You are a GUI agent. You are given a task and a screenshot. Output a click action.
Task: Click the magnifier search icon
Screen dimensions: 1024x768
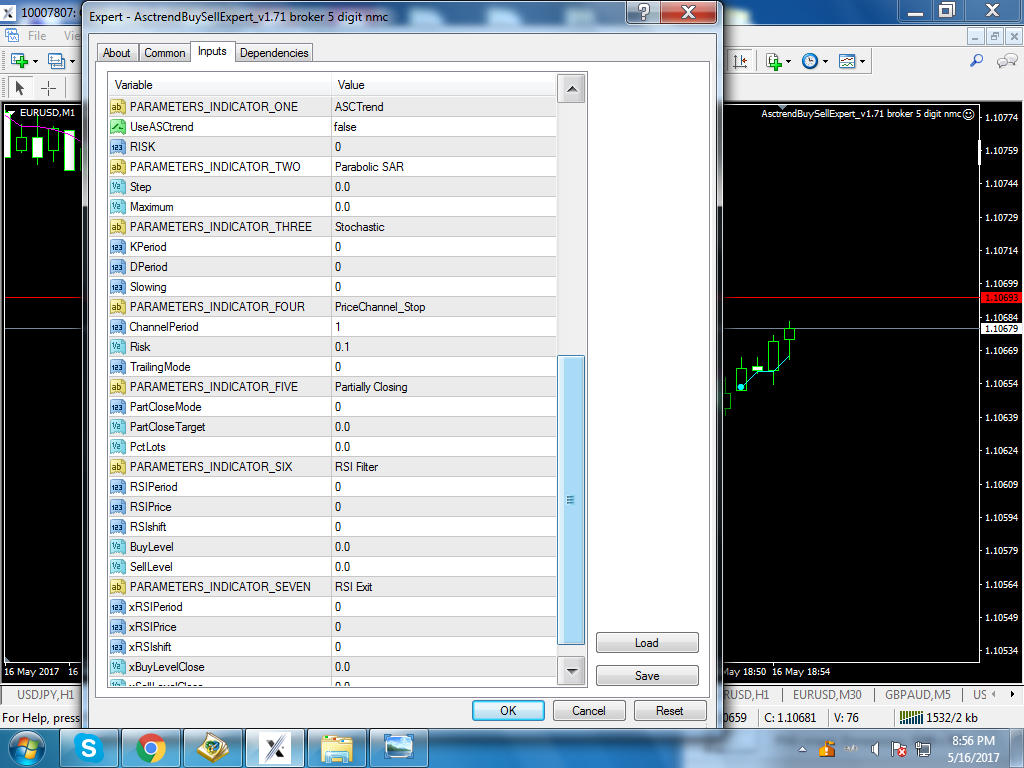976,61
